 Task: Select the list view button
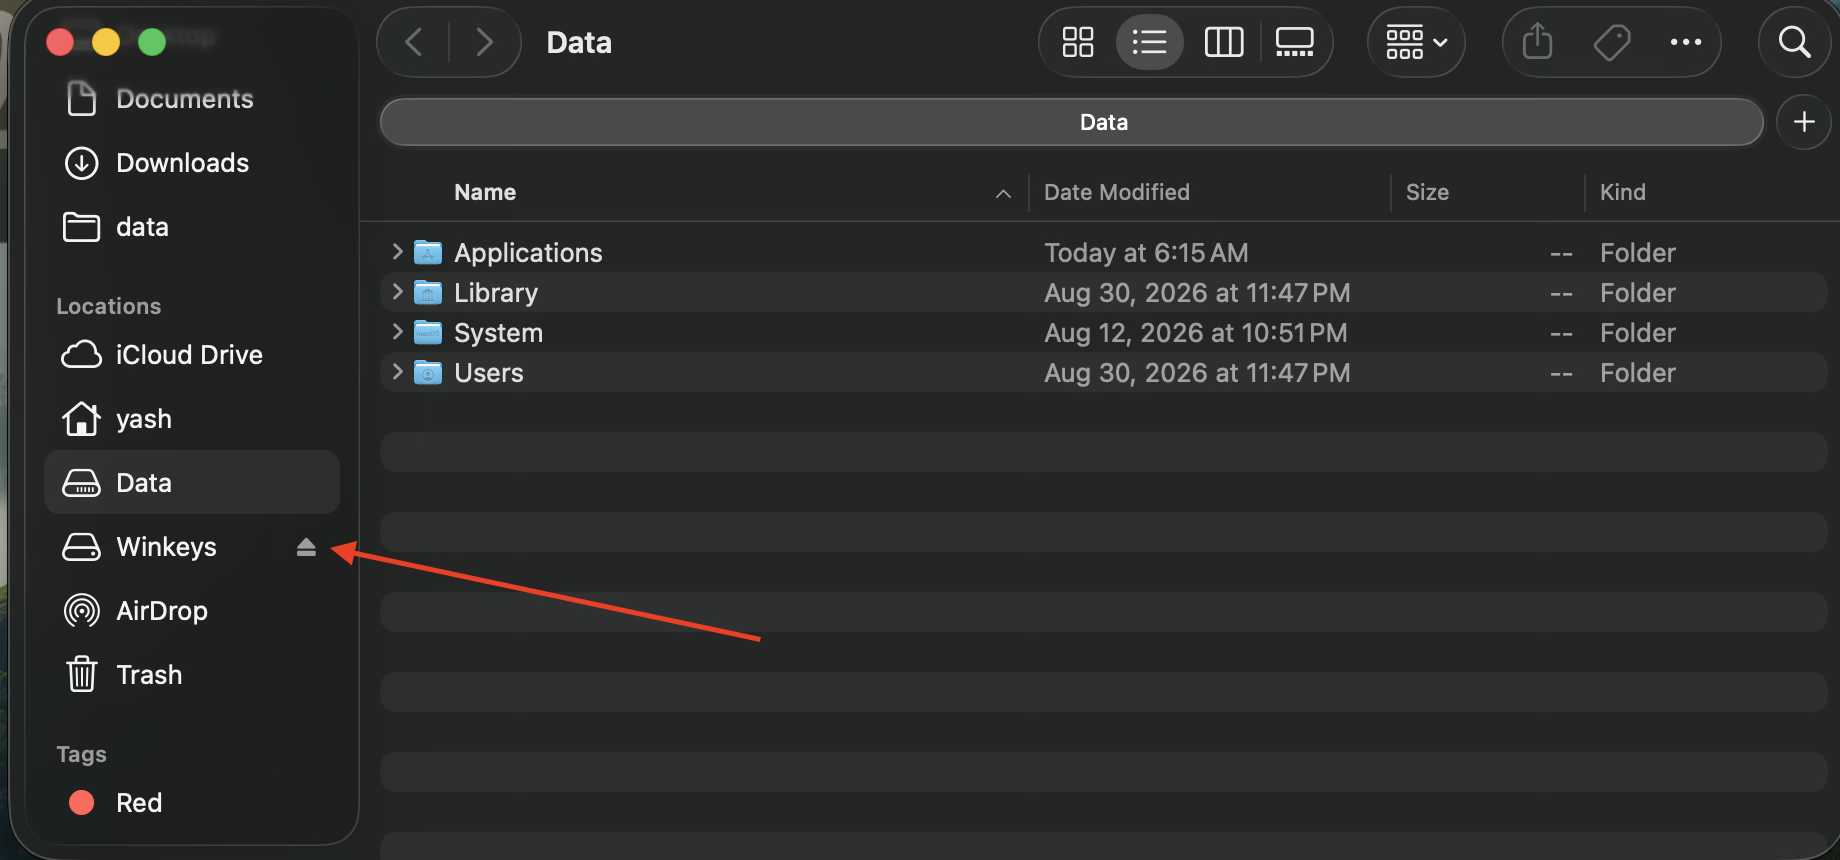(1149, 42)
